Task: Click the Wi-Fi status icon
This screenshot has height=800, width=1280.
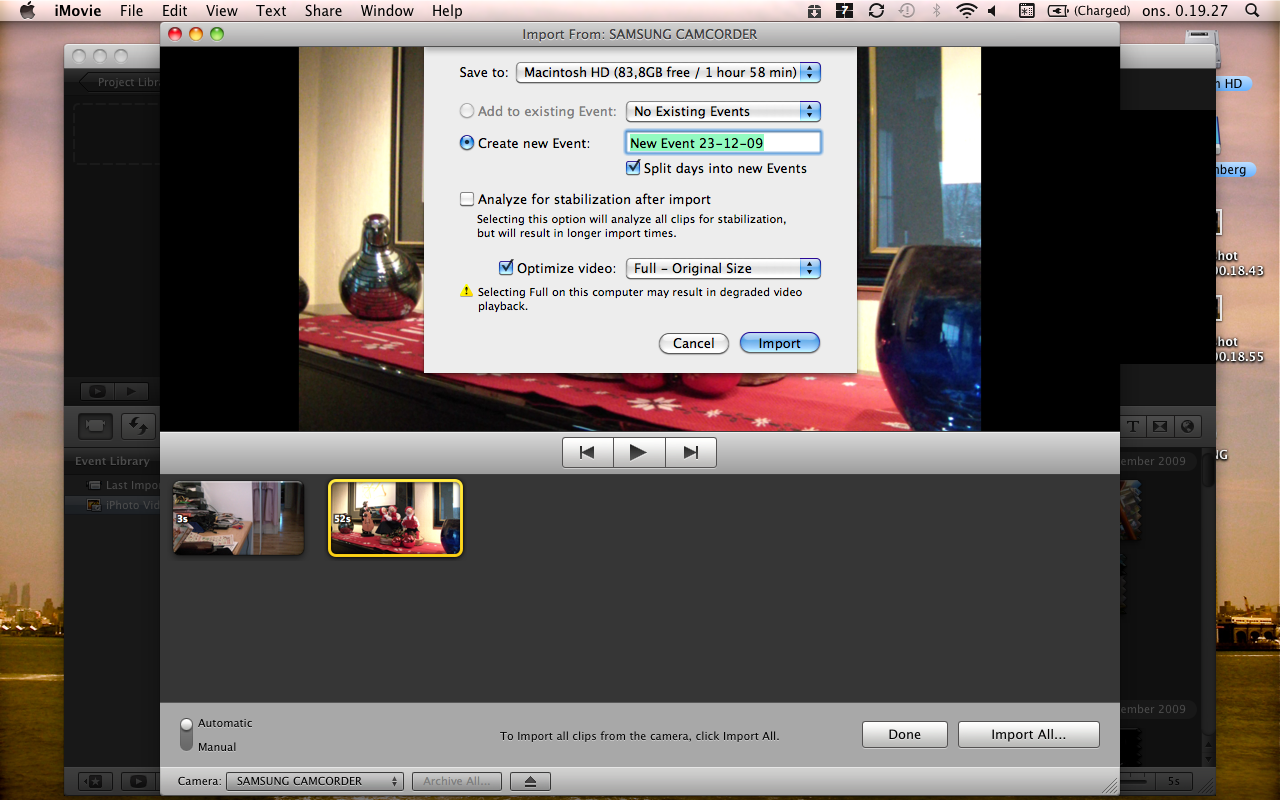Action: (x=966, y=11)
